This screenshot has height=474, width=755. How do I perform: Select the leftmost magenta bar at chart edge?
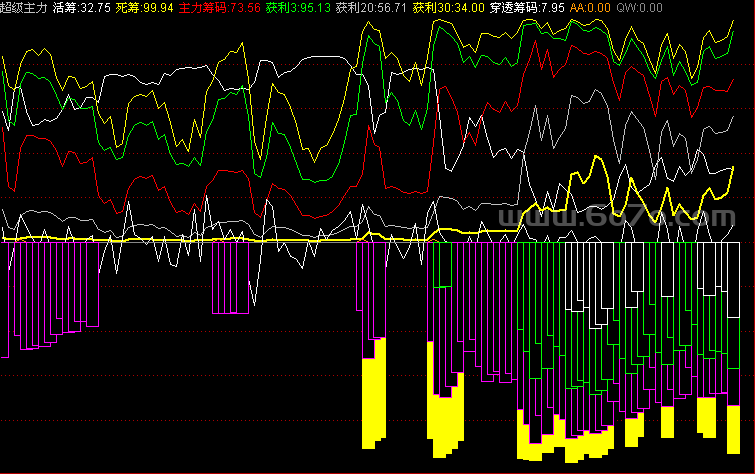pyautogui.click(x=5, y=300)
